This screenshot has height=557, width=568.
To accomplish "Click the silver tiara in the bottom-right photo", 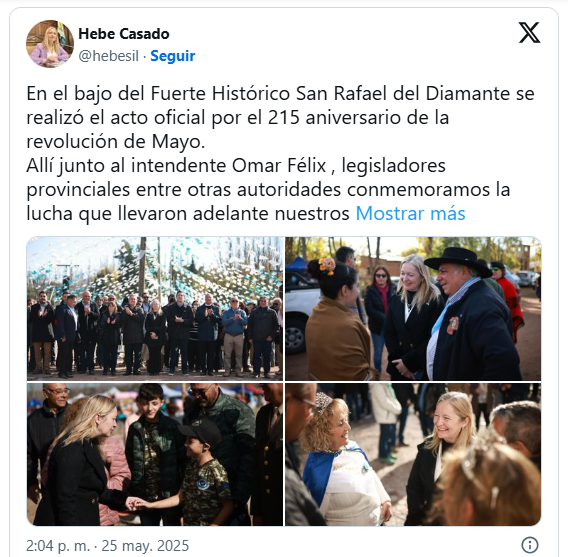I will 322,401.
